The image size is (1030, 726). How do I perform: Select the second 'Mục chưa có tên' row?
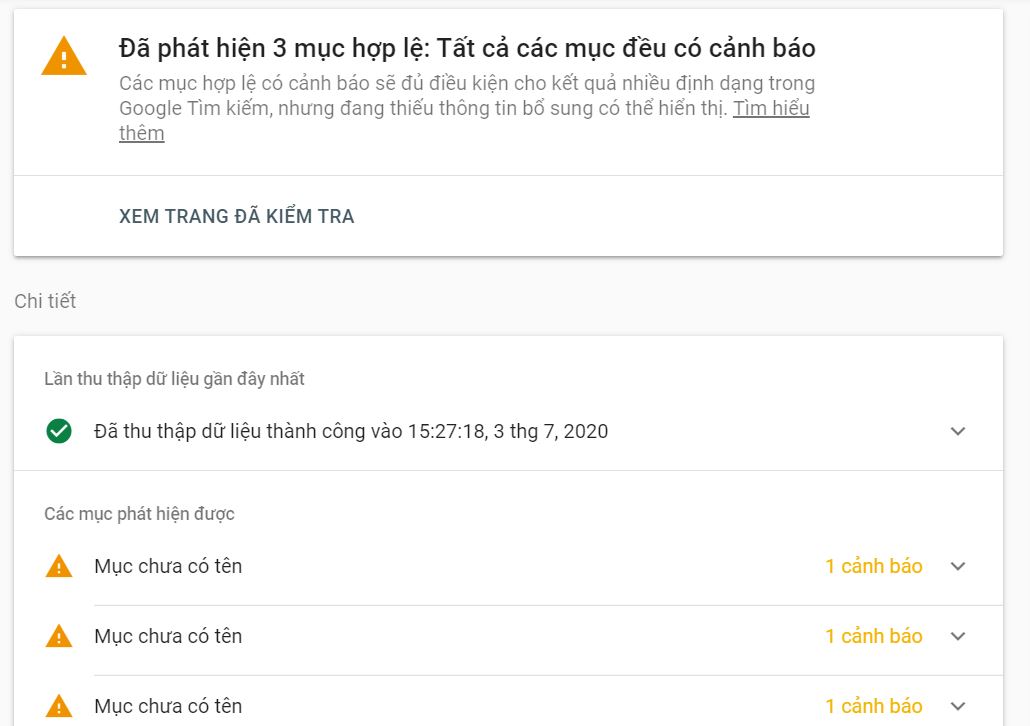pos(508,636)
